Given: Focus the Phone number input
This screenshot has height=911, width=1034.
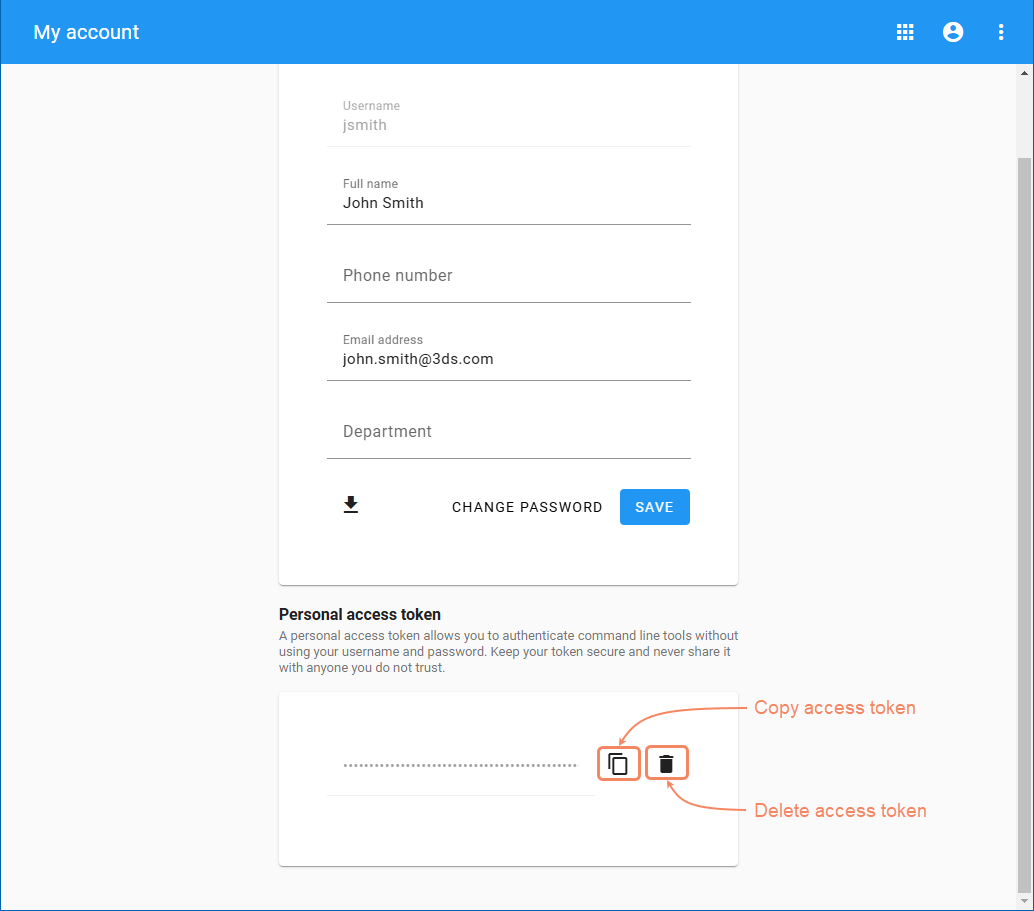Looking at the screenshot, I should tap(508, 276).
